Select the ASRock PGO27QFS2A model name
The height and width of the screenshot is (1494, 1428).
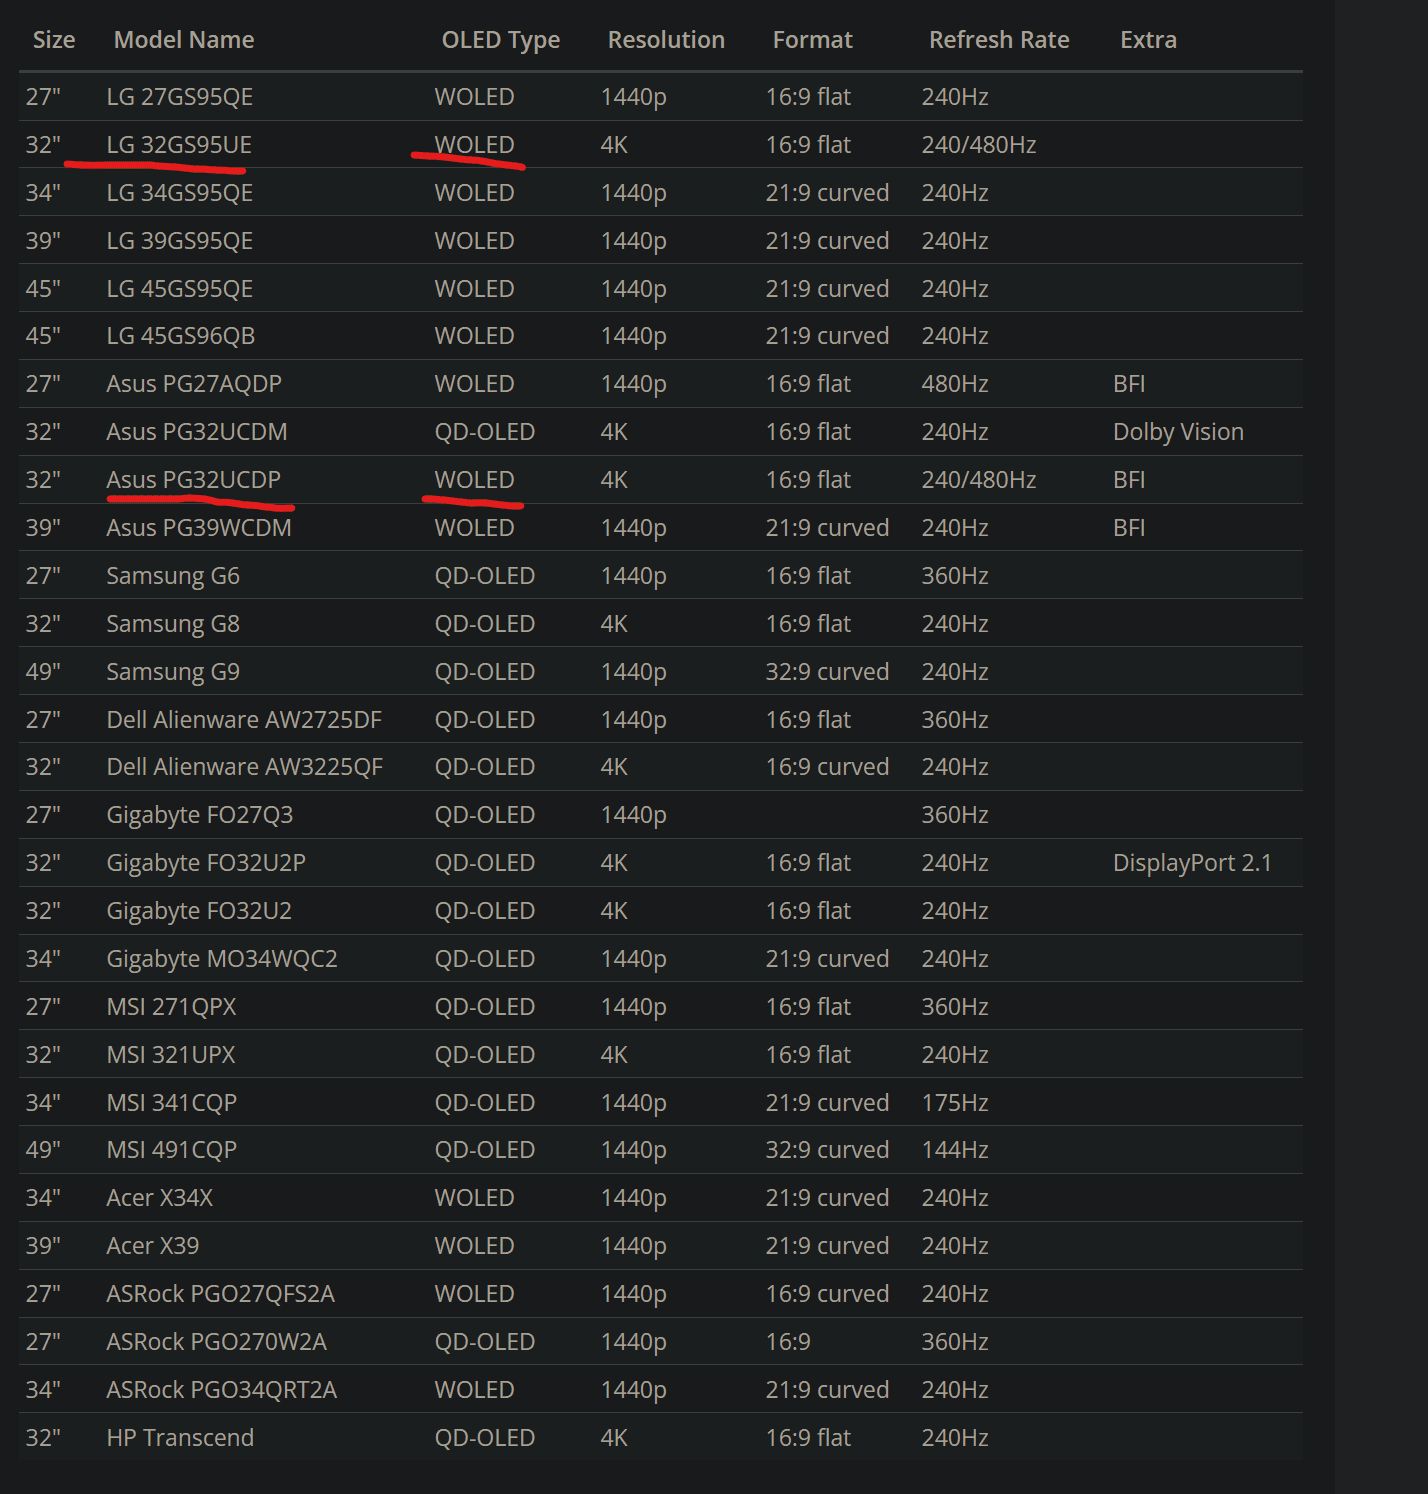tap(221, 1294)
